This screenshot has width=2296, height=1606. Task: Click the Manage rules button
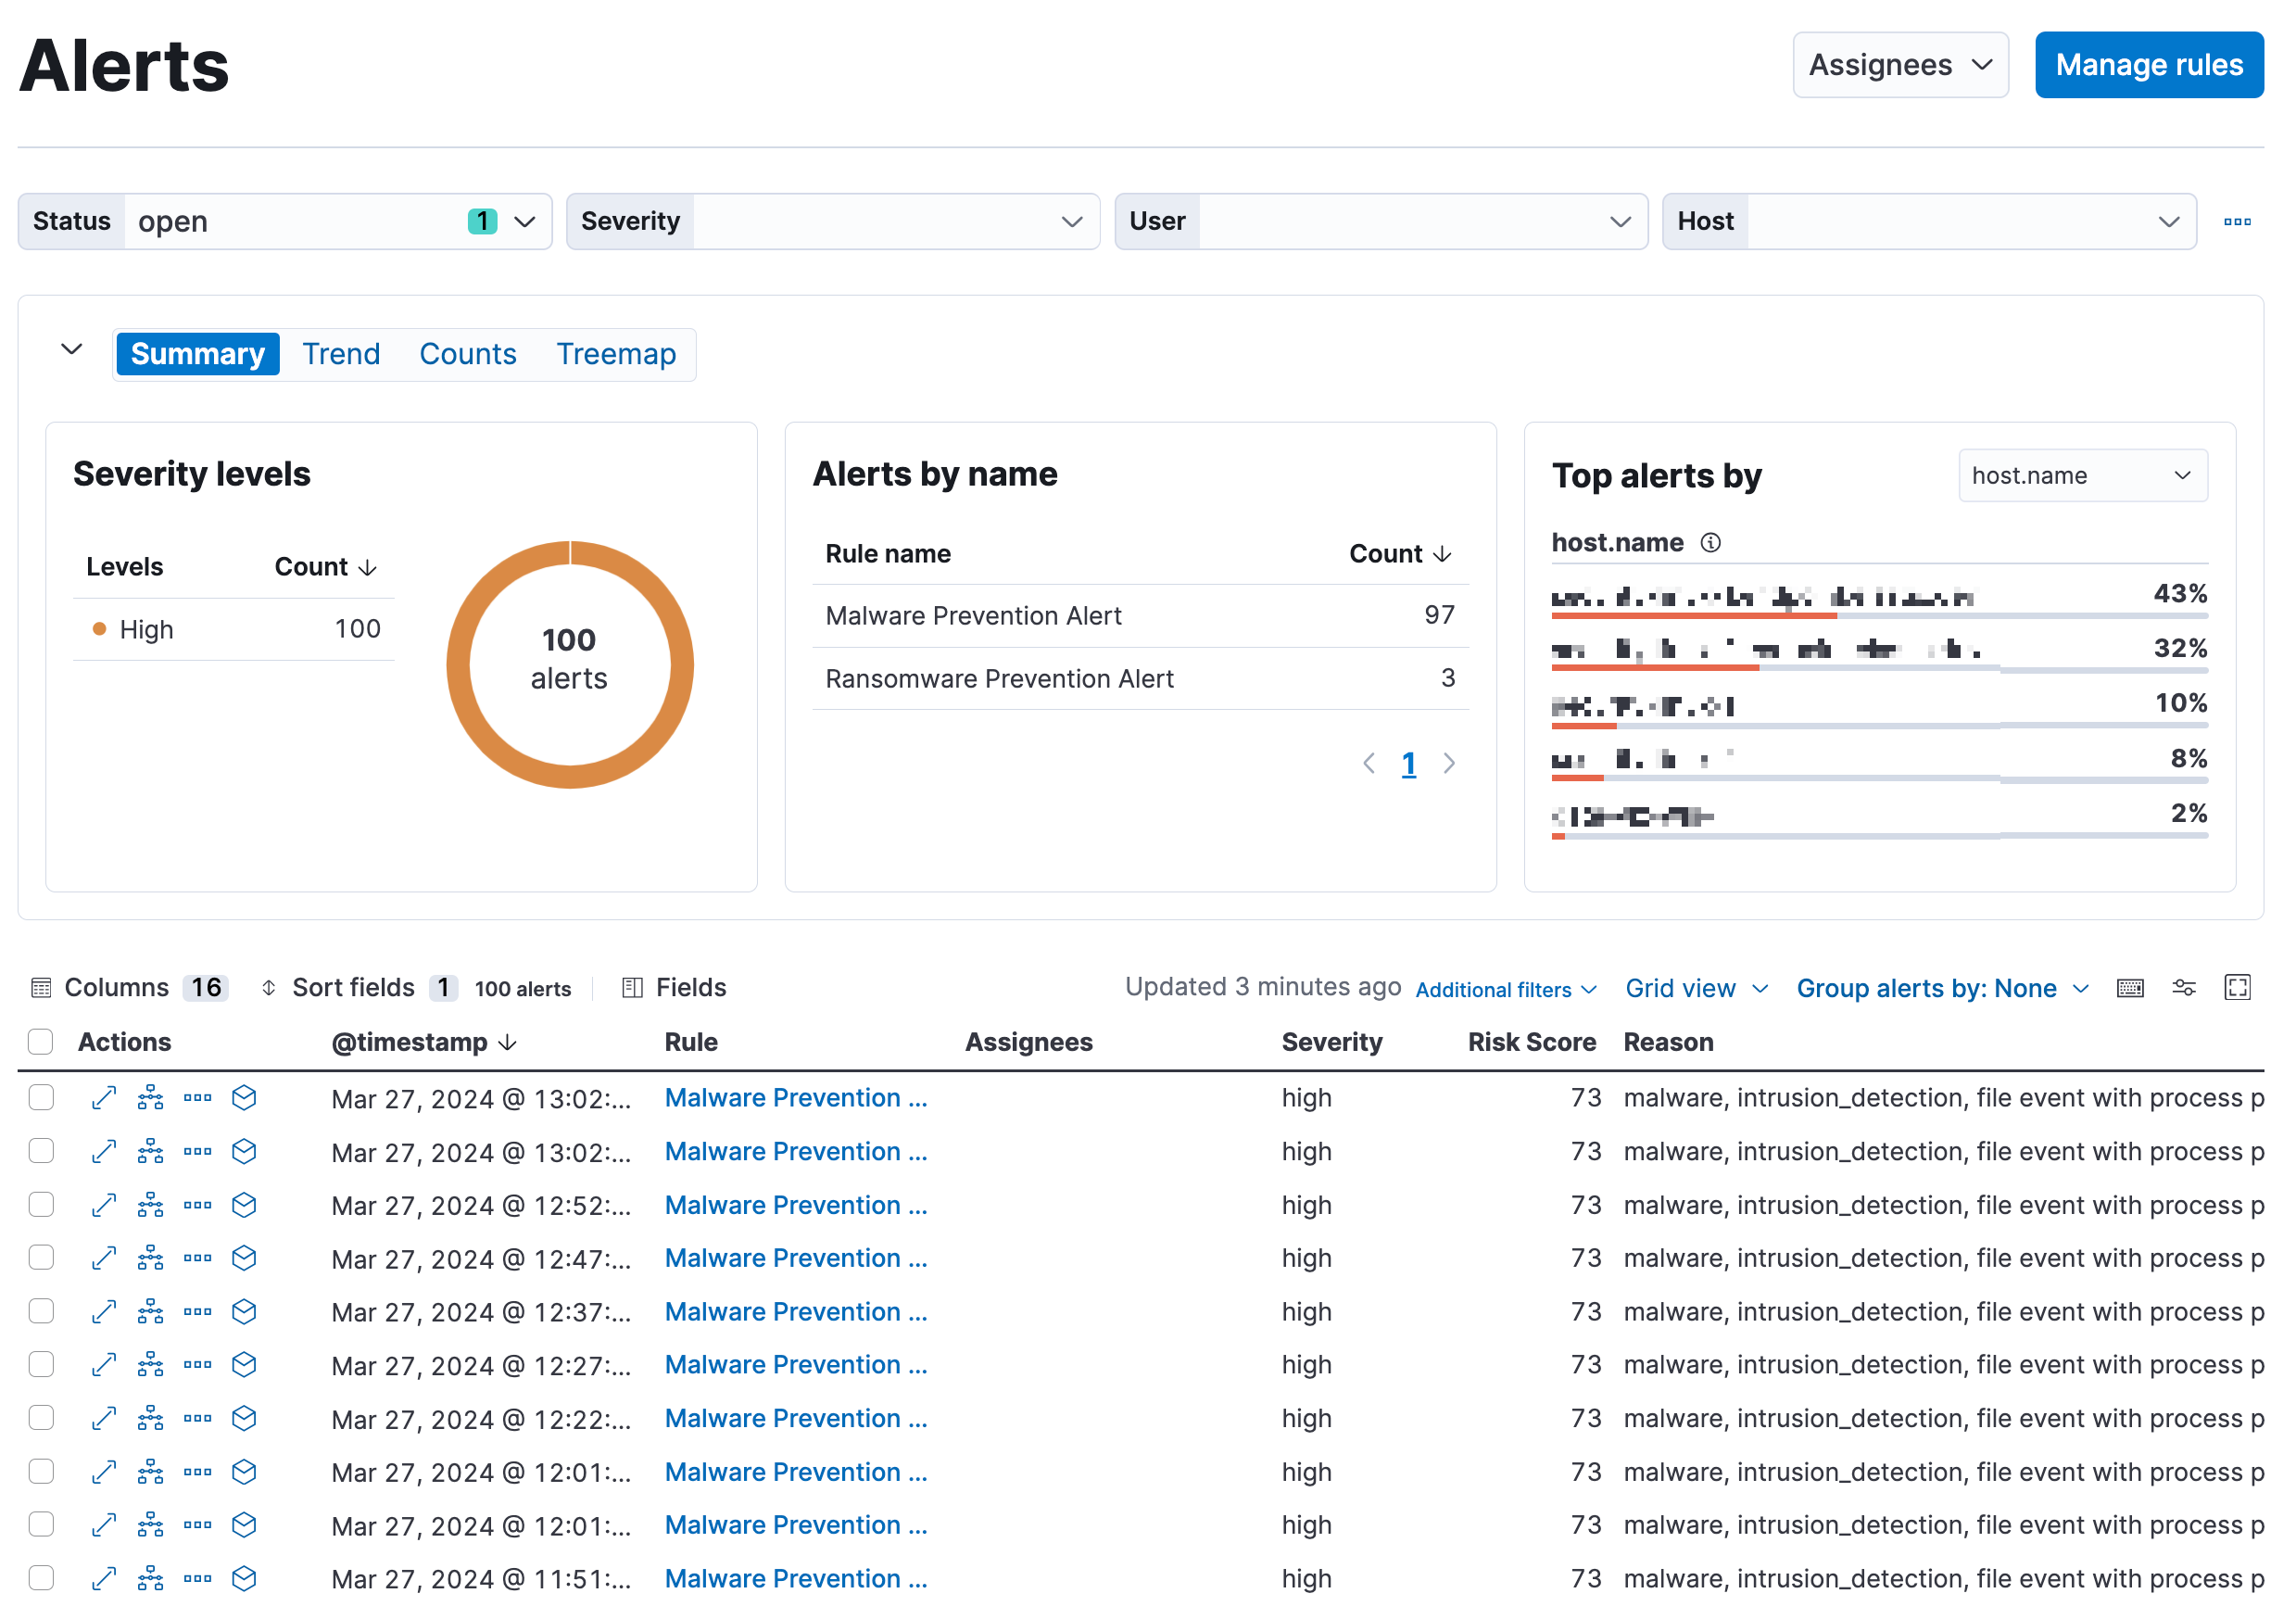coord(2149,65)
